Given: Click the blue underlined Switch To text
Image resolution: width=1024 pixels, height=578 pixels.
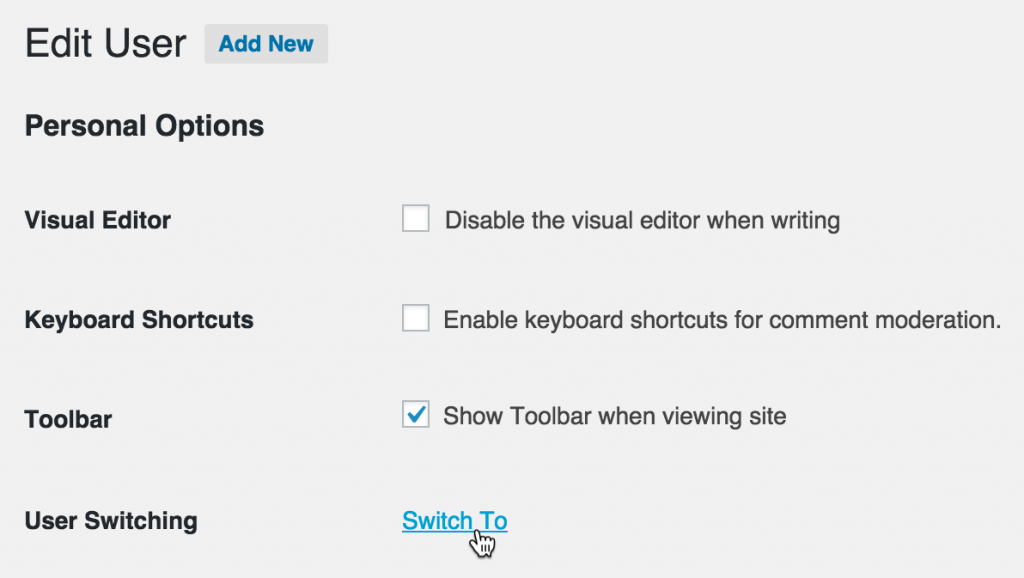Looking at the screenshot, I should [454, 520].
